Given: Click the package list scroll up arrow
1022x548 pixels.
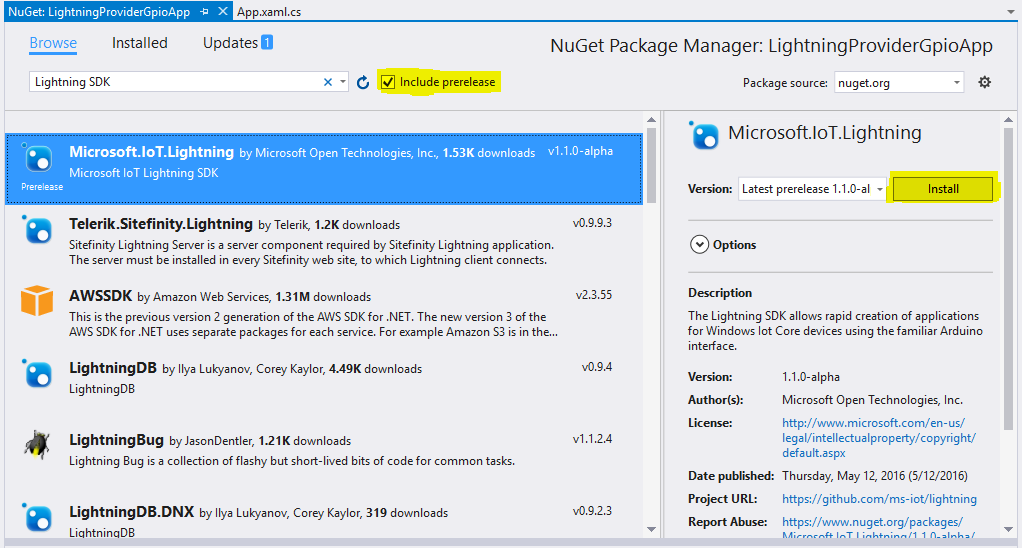Looking at the screenshot, I should (x=651, y=120).
